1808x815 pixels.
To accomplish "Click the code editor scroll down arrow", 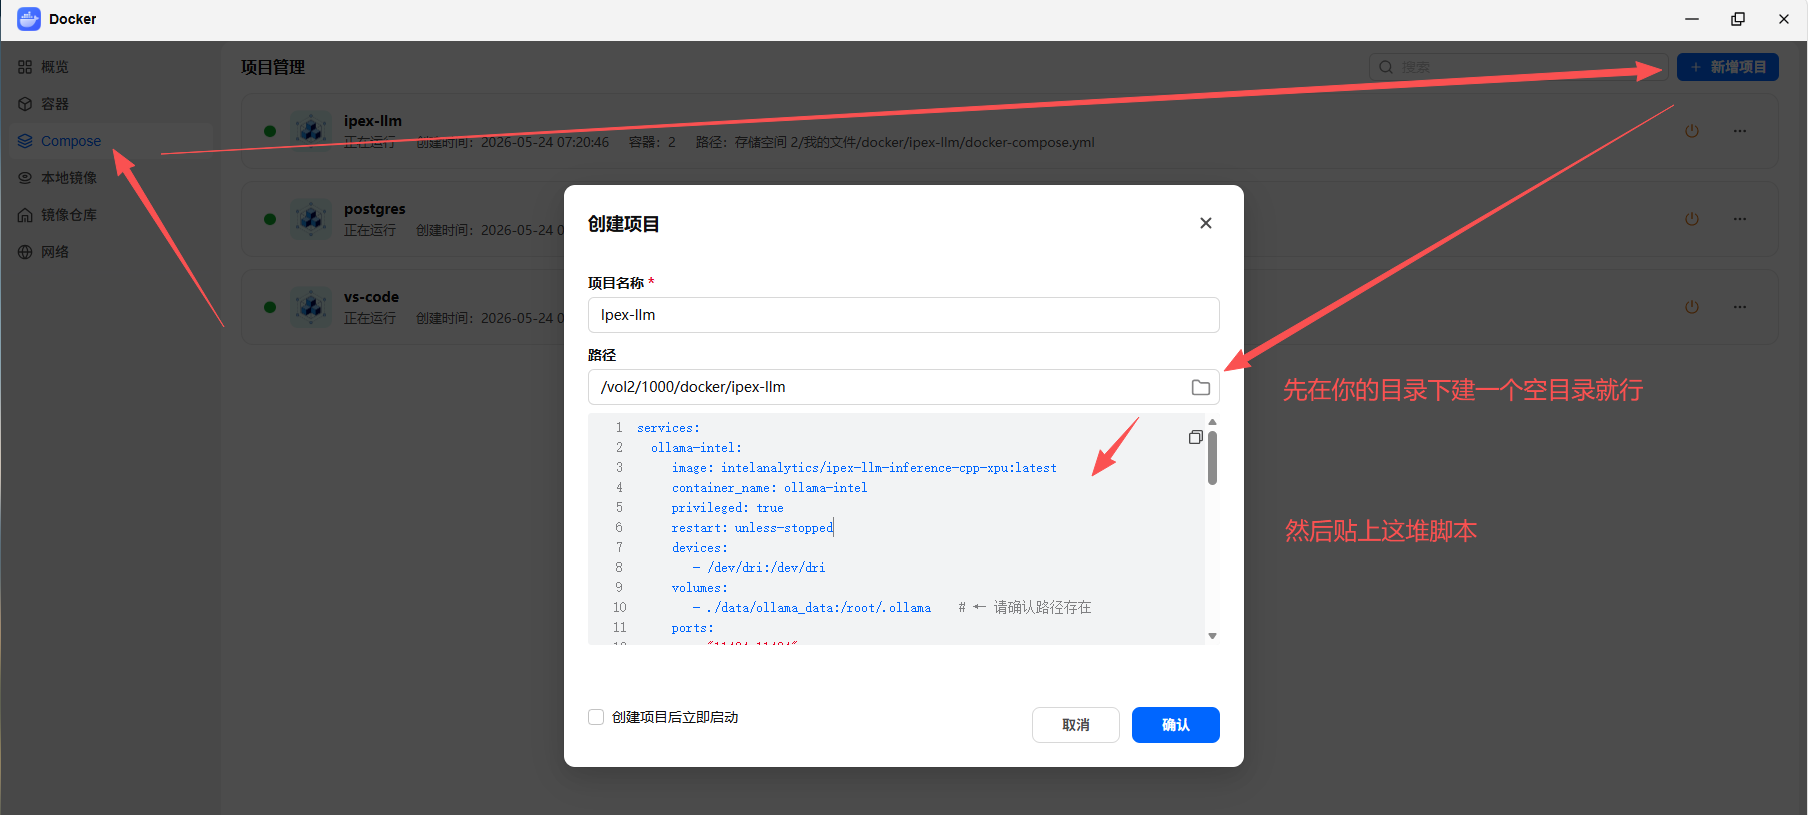I will coord(1212,636).
